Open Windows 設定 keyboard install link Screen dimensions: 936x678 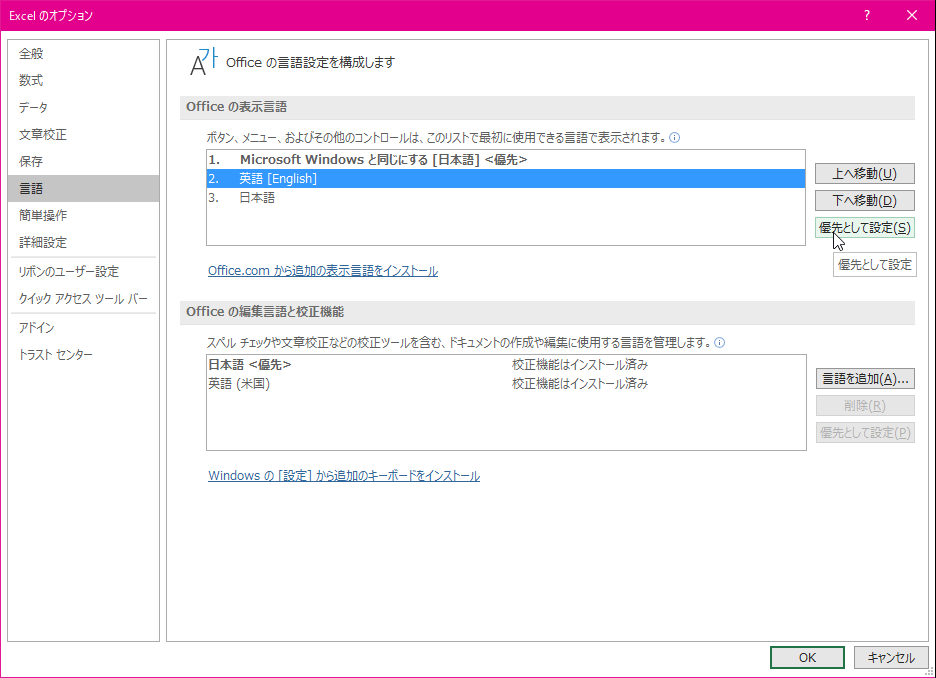(344, 476)
